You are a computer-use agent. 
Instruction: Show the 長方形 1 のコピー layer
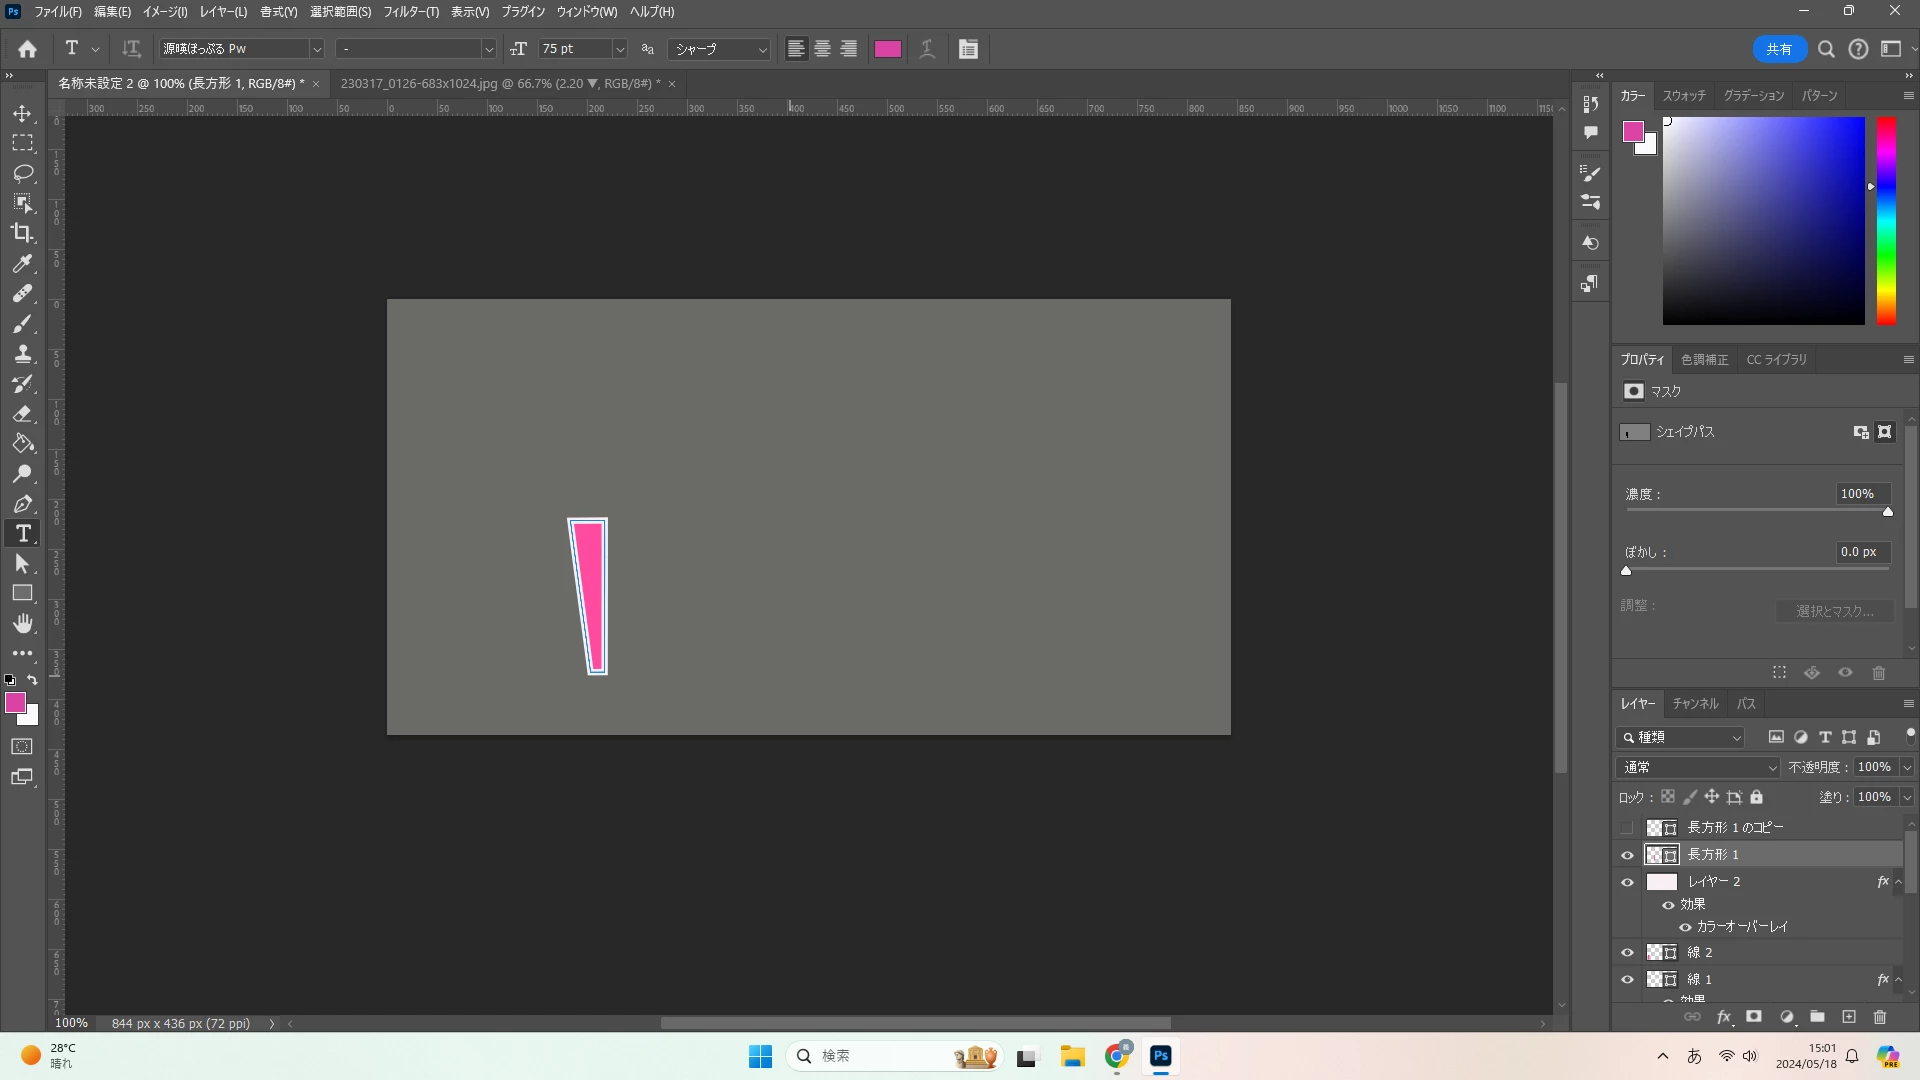1627,828
